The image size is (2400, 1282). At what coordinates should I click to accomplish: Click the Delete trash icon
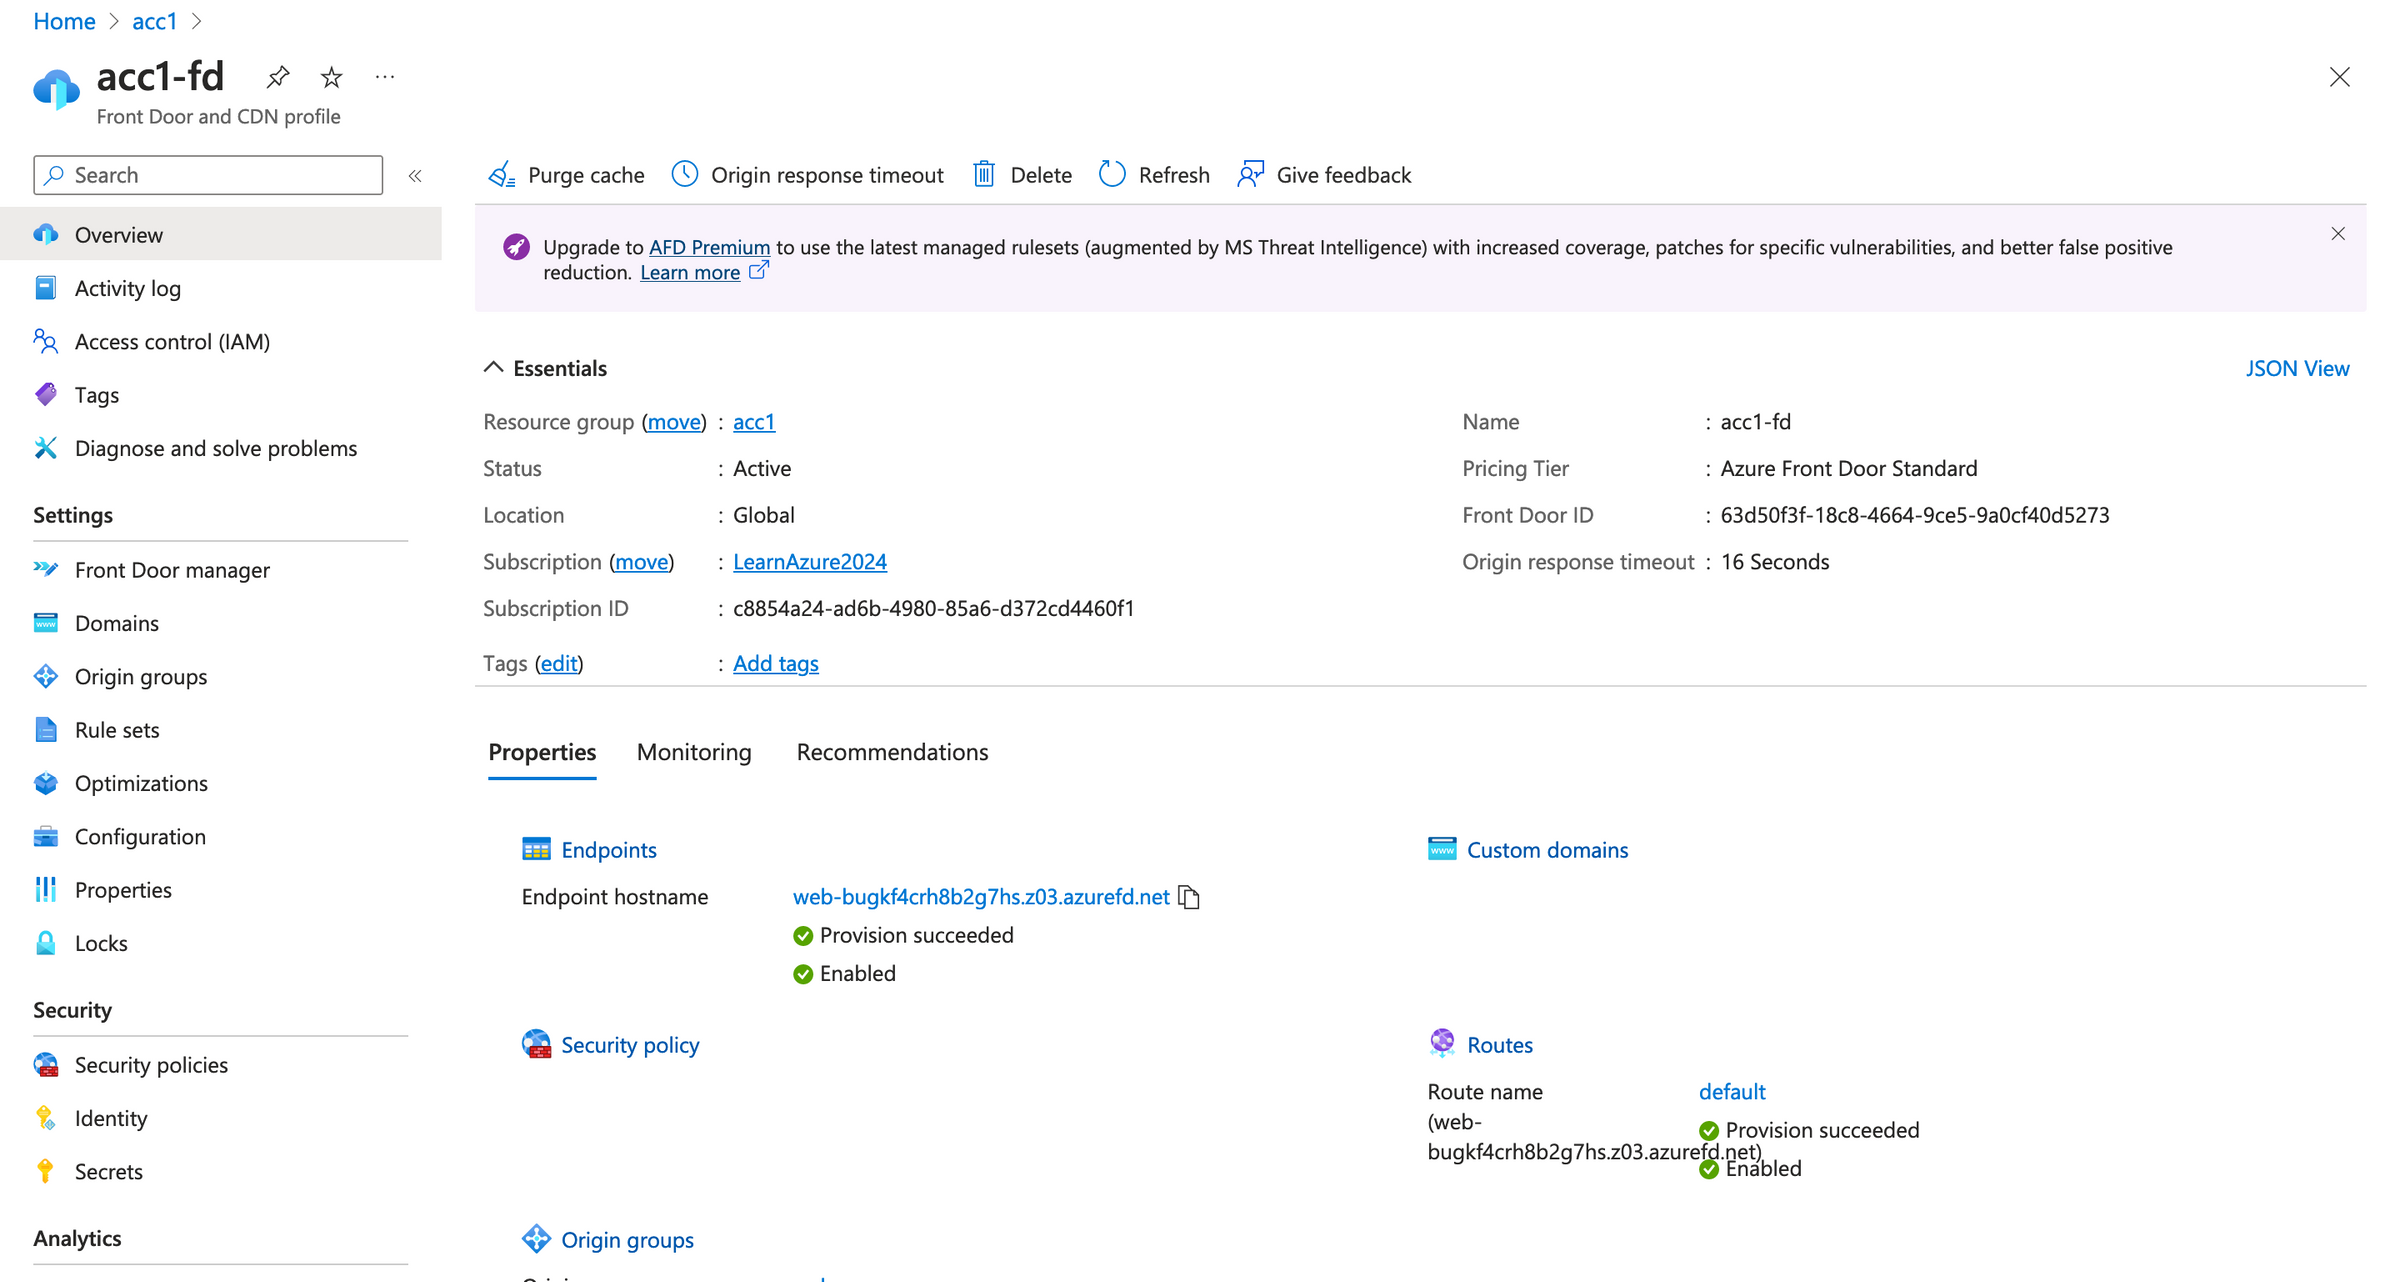point(985,174)
